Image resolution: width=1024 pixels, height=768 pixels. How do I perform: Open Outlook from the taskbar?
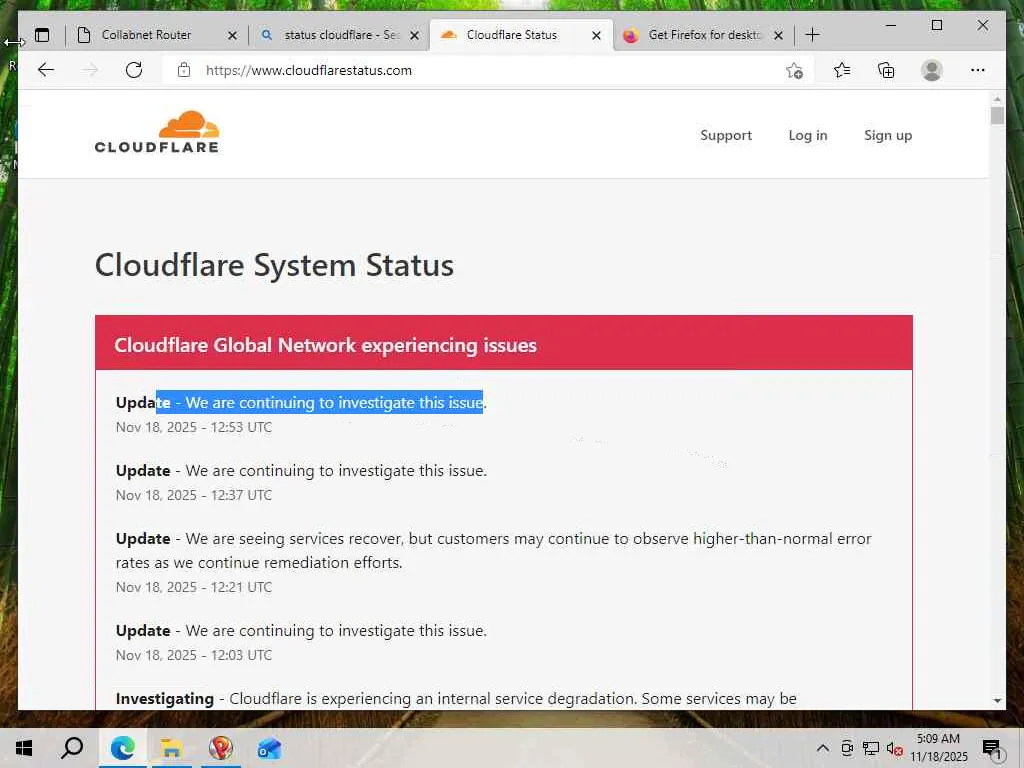click(x=269, y=748)
